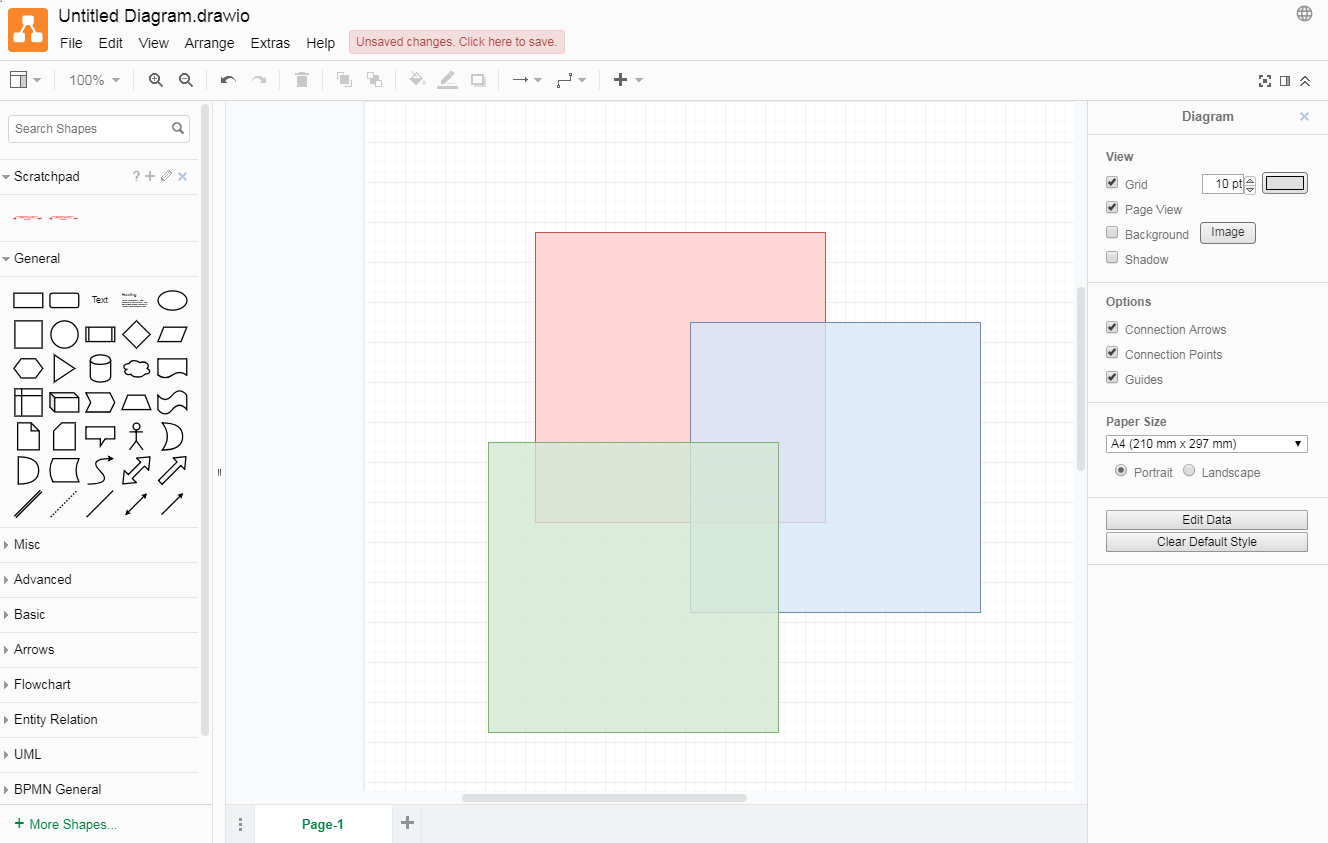Expand the Flowchart shapes section
This screenshot has height=843, width=1328.
coord(44,684)
